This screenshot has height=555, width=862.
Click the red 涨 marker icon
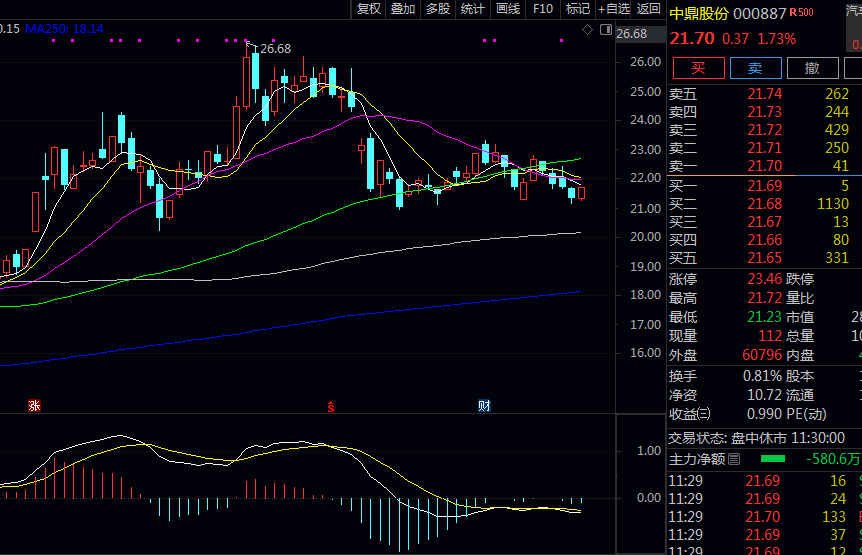[34, 405]
